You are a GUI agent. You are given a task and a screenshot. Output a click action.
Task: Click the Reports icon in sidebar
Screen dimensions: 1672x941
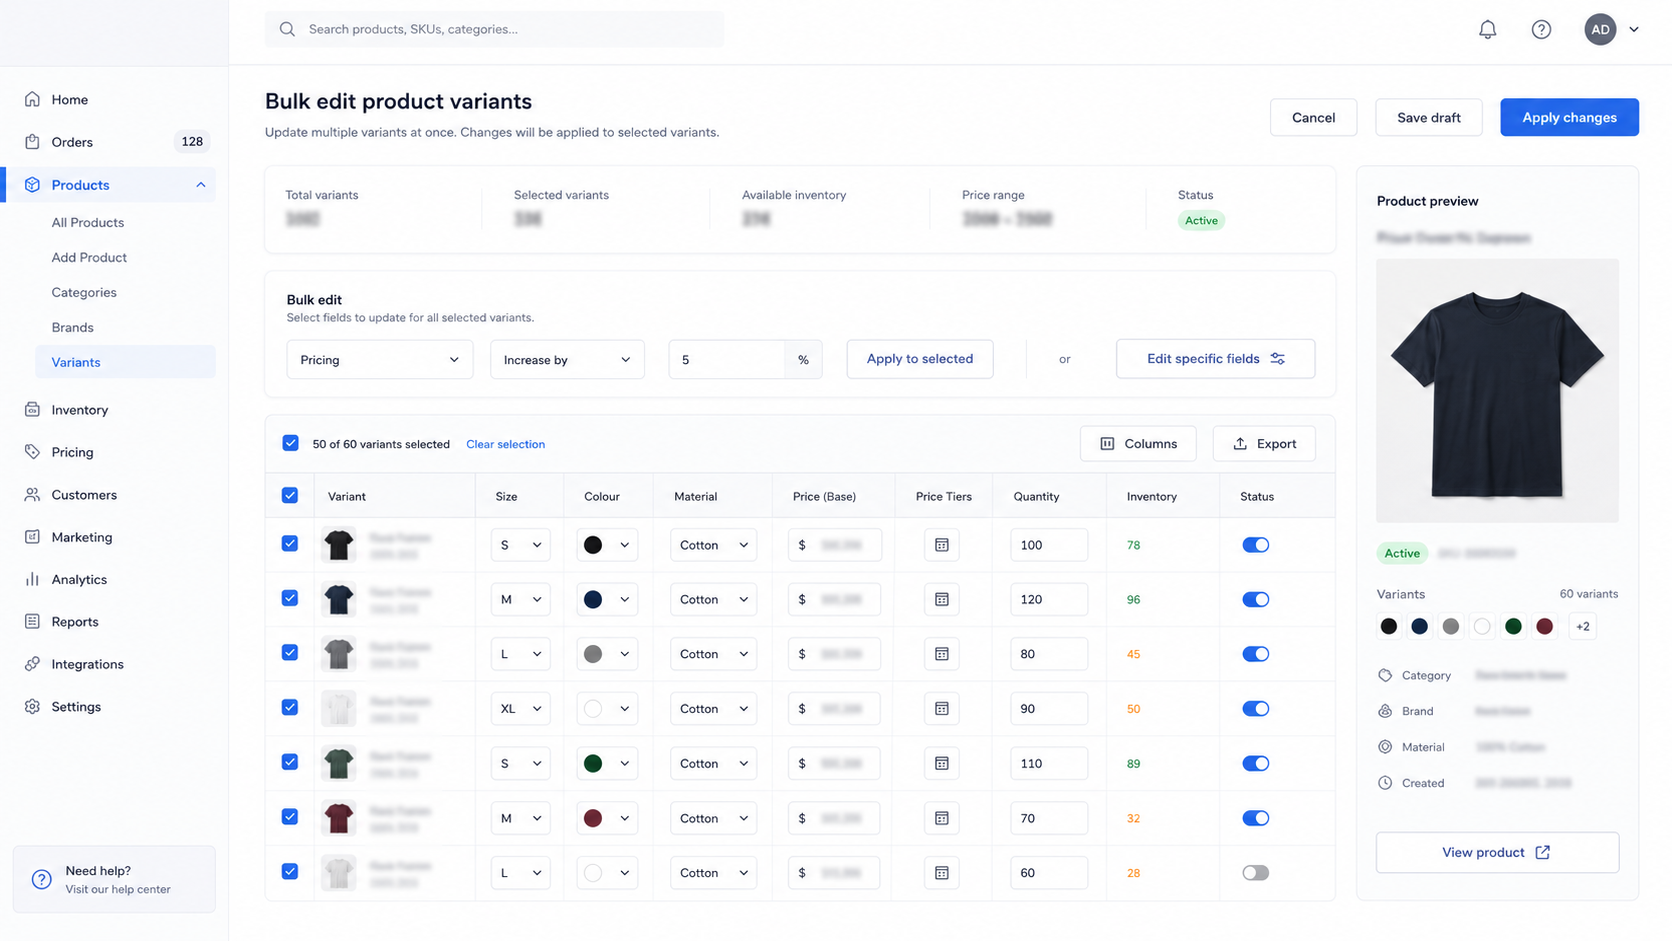click(x=32, y=621)
